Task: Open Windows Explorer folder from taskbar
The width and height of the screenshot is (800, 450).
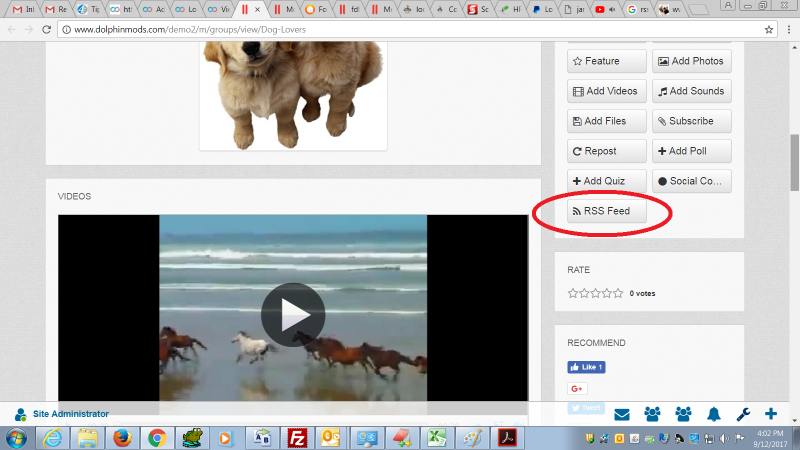Action: pyautogui.click(x=87, y=438)
